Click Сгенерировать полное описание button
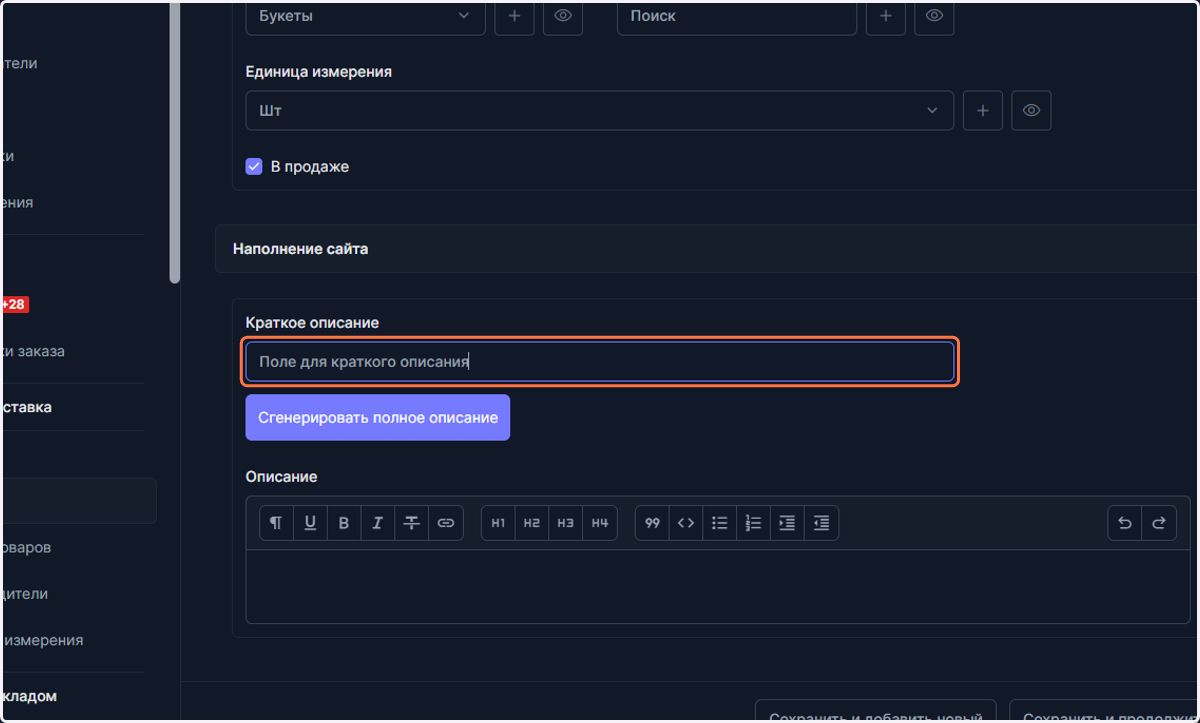The height and width of the screenshot is (723, 1200). pyautogui.click(x=378, y=417)
